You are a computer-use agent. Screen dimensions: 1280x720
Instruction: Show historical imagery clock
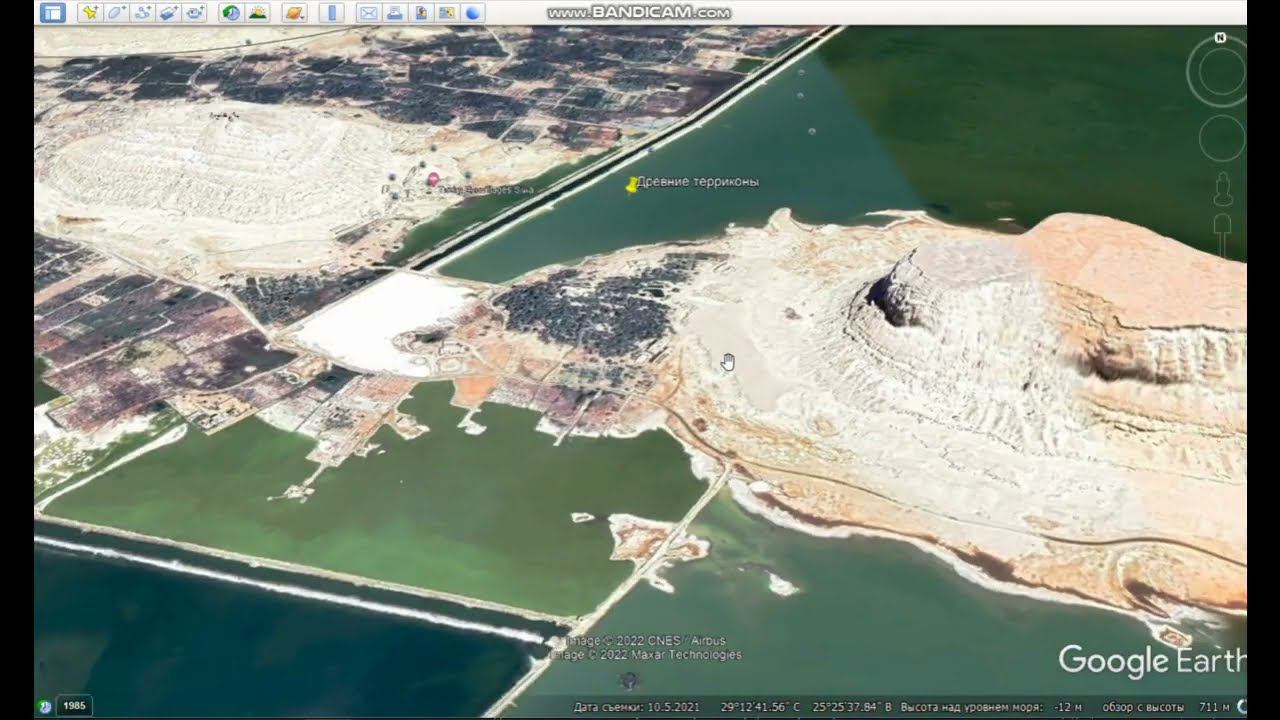[231, 13]
